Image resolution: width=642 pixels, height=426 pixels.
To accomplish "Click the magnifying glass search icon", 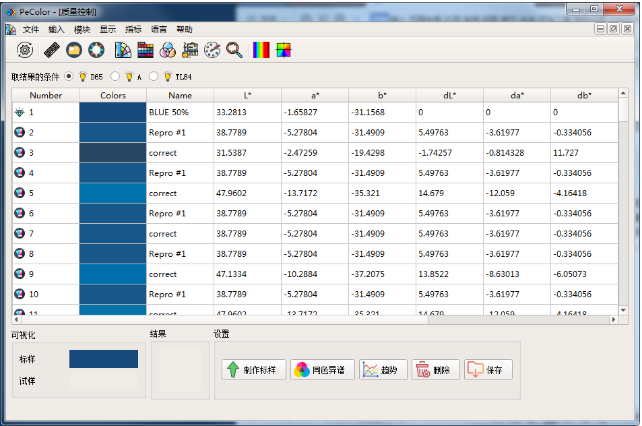I will click(234, 50).
